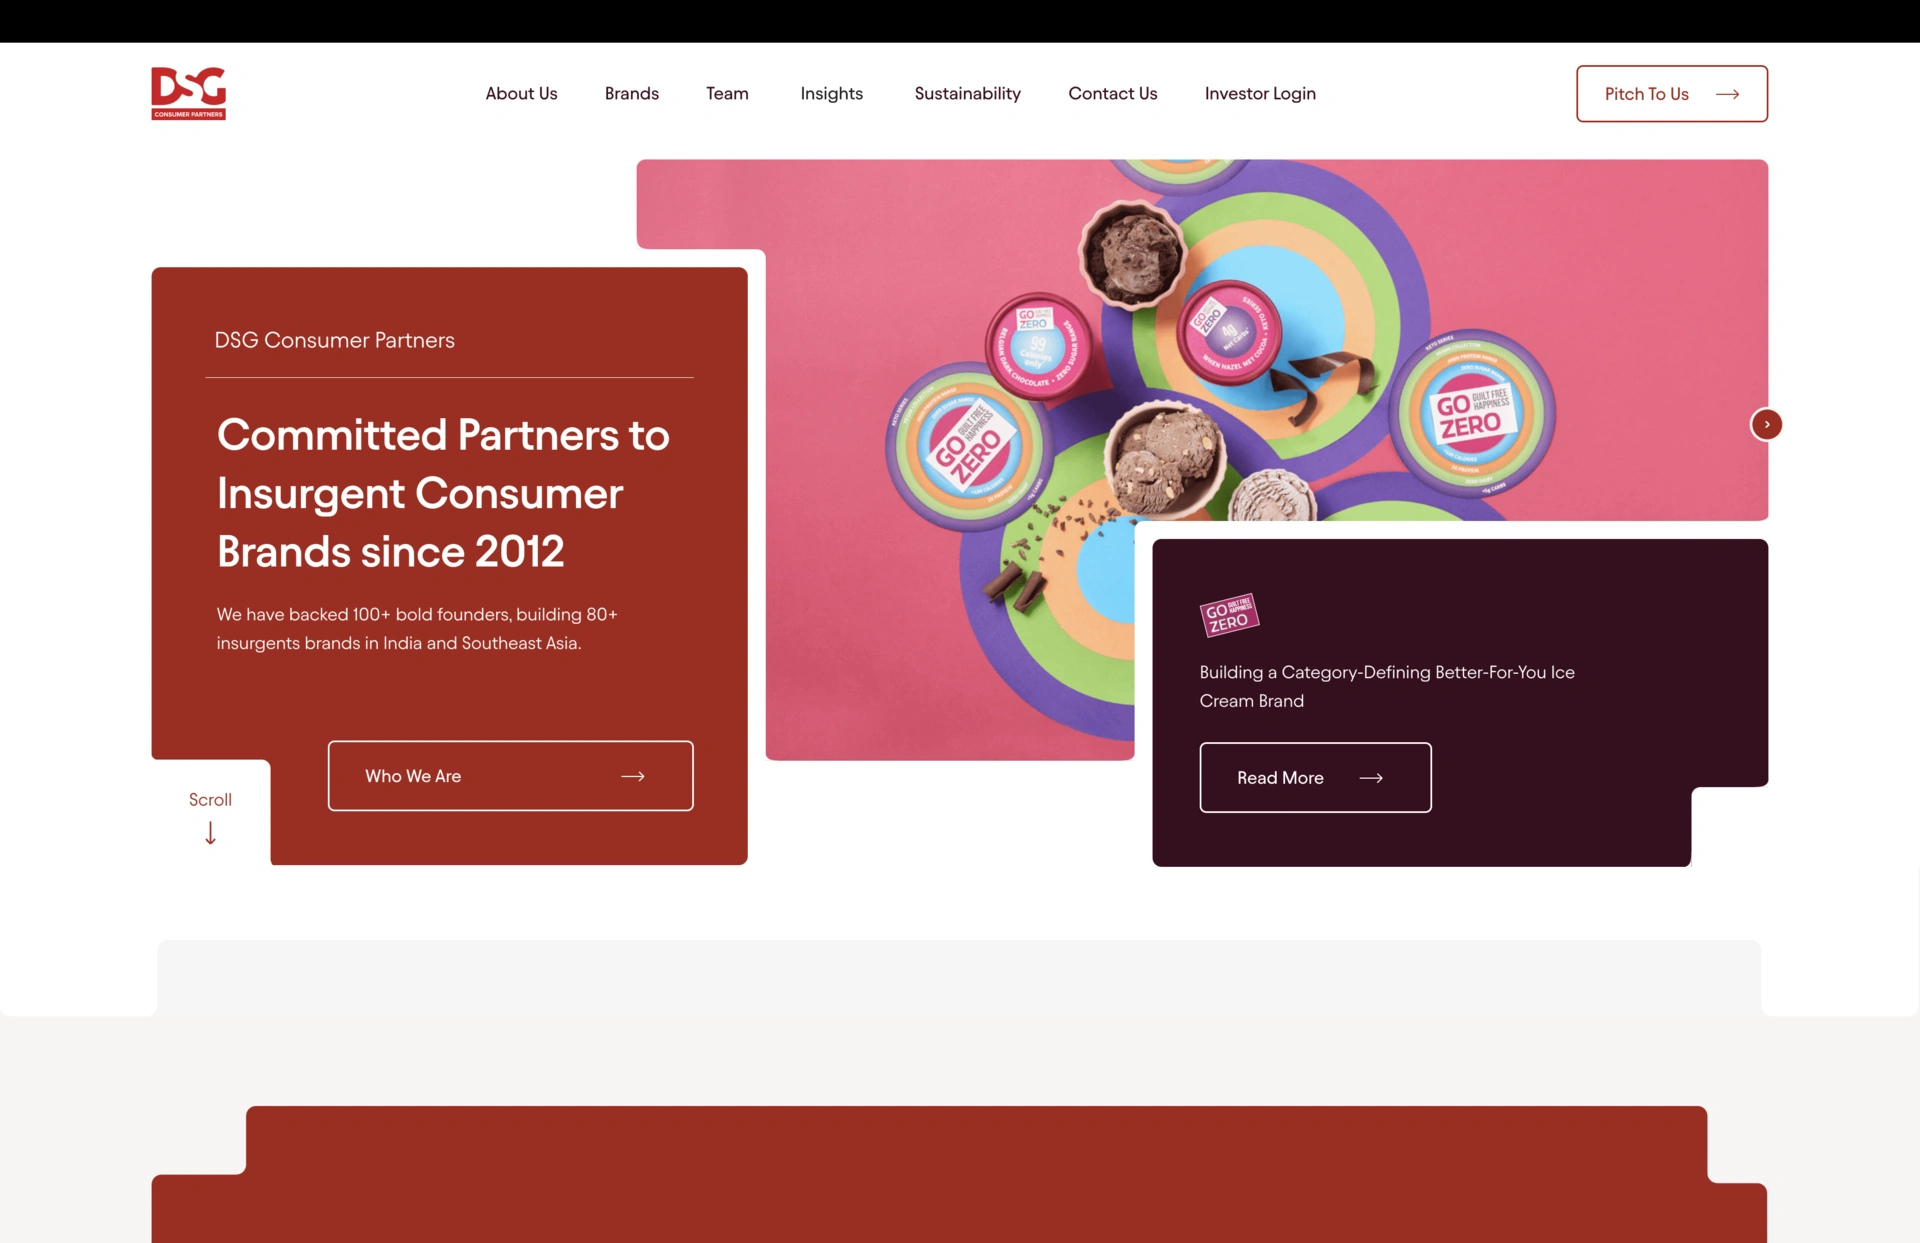Click the Go Zero ice cream brand headline
The height and width of the screenshot is (1243, 1920).
pyautogui.click(x=1387, y=686)
